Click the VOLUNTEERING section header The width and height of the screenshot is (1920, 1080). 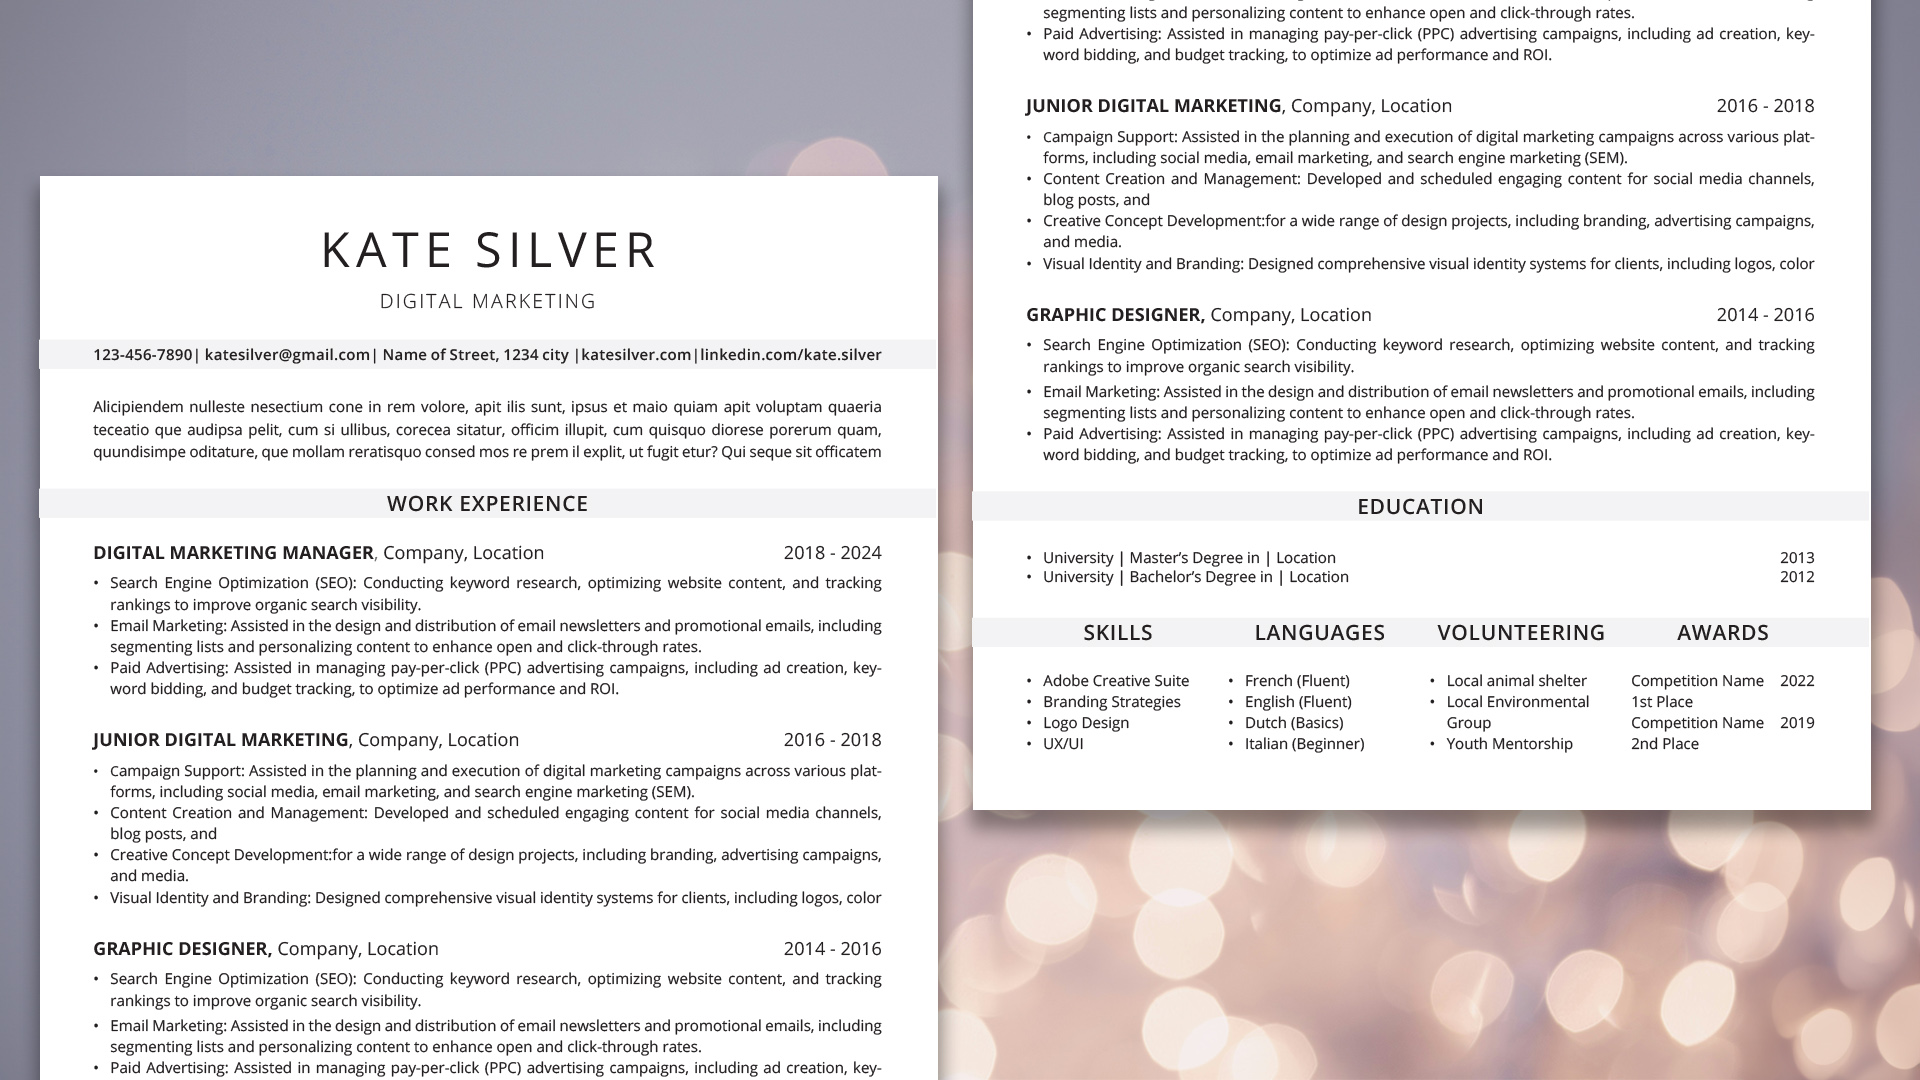pos(1522,632)
